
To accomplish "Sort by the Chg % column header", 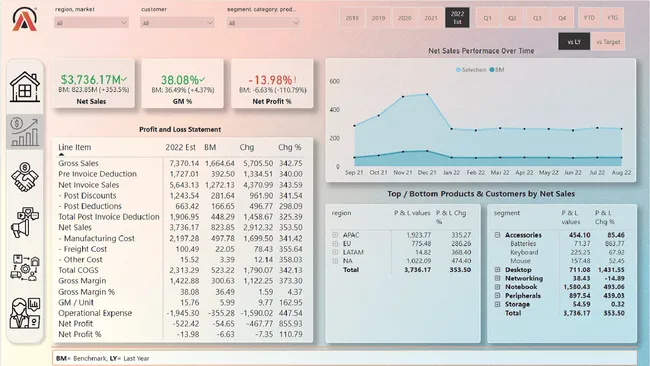I will click(289, 147).
